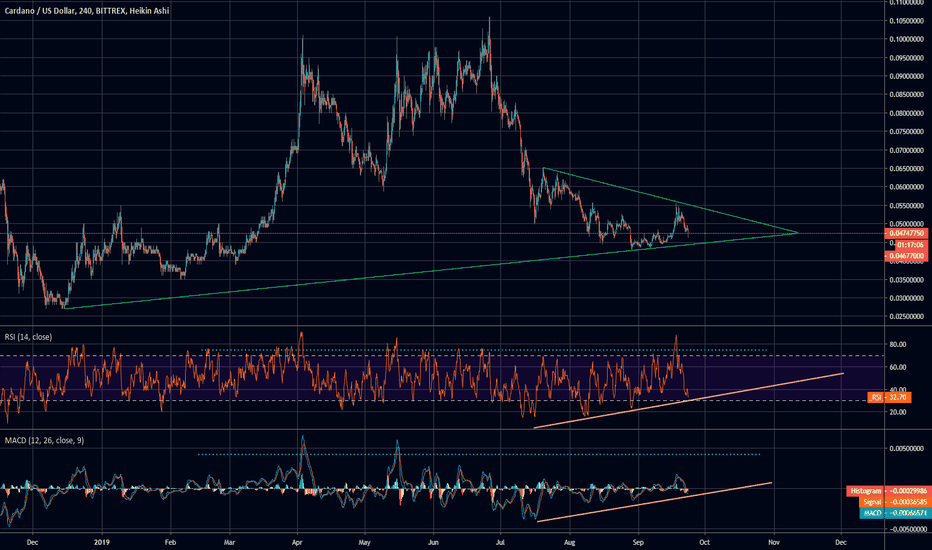
Task: Click the 0.08000000 price axis label
Action: (906, 113)
